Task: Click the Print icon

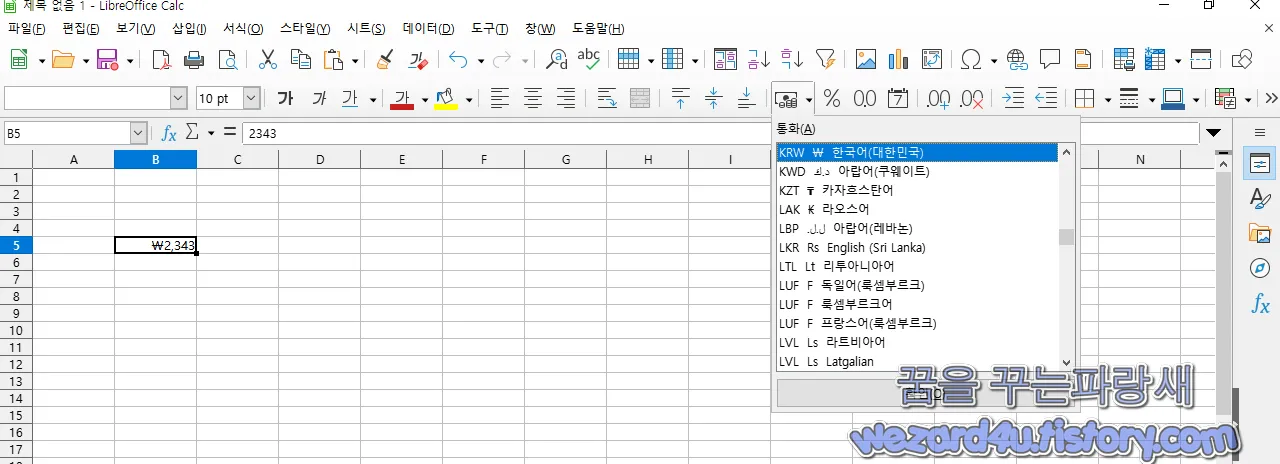Action: pos(194,60)
